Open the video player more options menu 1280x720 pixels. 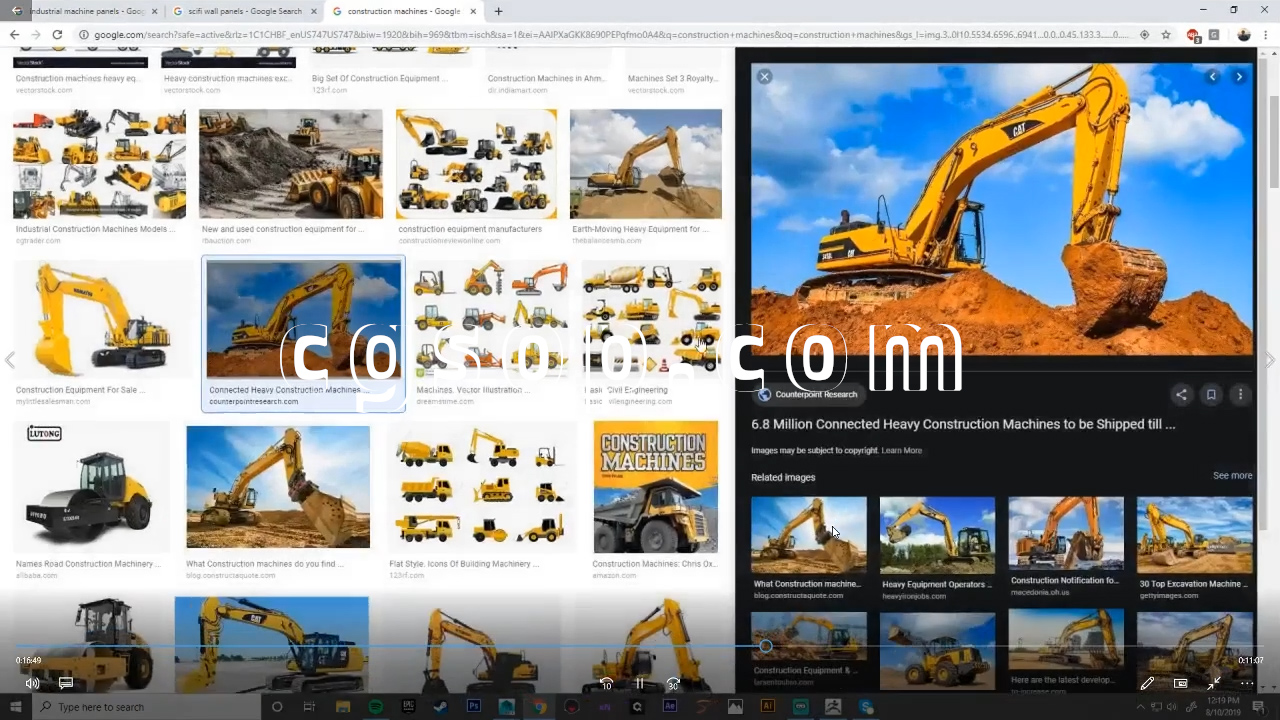click(1246, 683)
